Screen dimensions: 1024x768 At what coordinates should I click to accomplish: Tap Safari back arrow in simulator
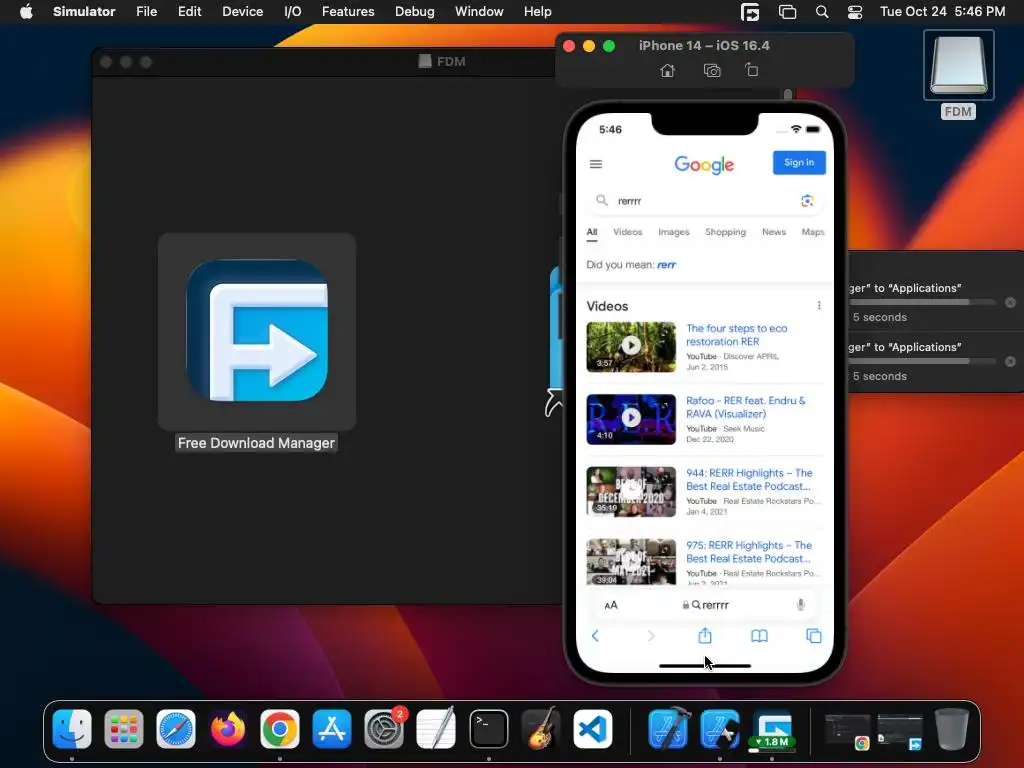(x=595, y=635)
